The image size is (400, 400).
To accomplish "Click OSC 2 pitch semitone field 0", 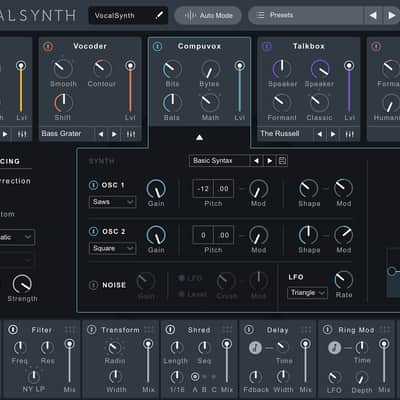I will [x=203, y=235].
